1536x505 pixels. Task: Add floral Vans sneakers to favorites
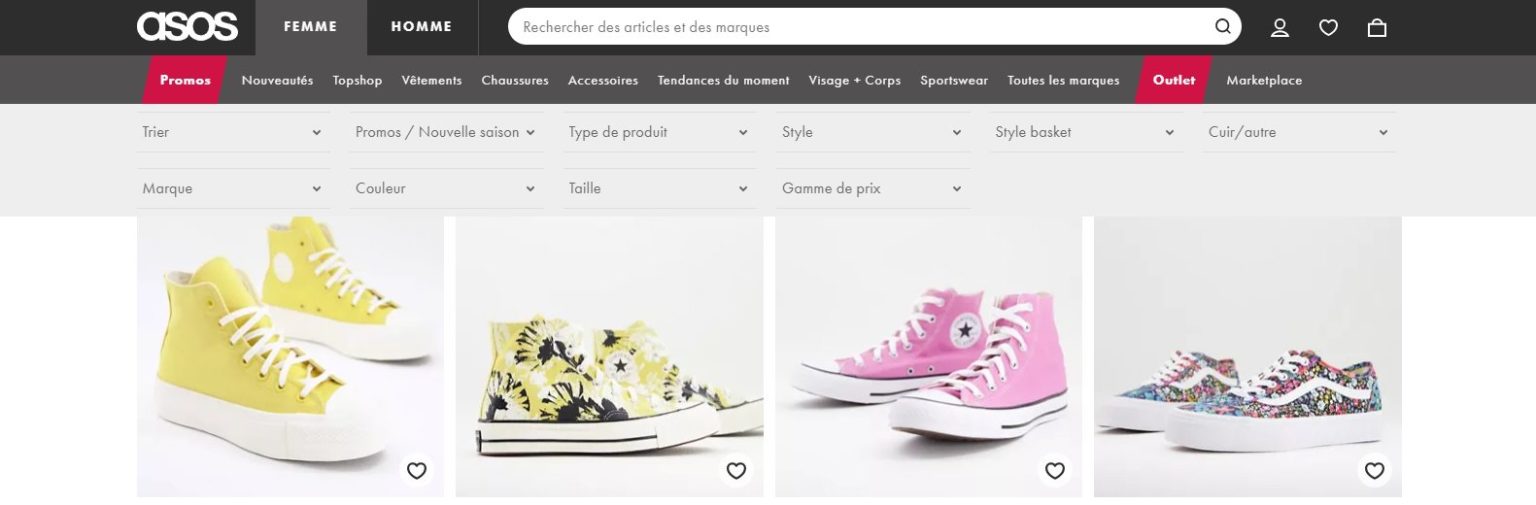coord(1374,471)
